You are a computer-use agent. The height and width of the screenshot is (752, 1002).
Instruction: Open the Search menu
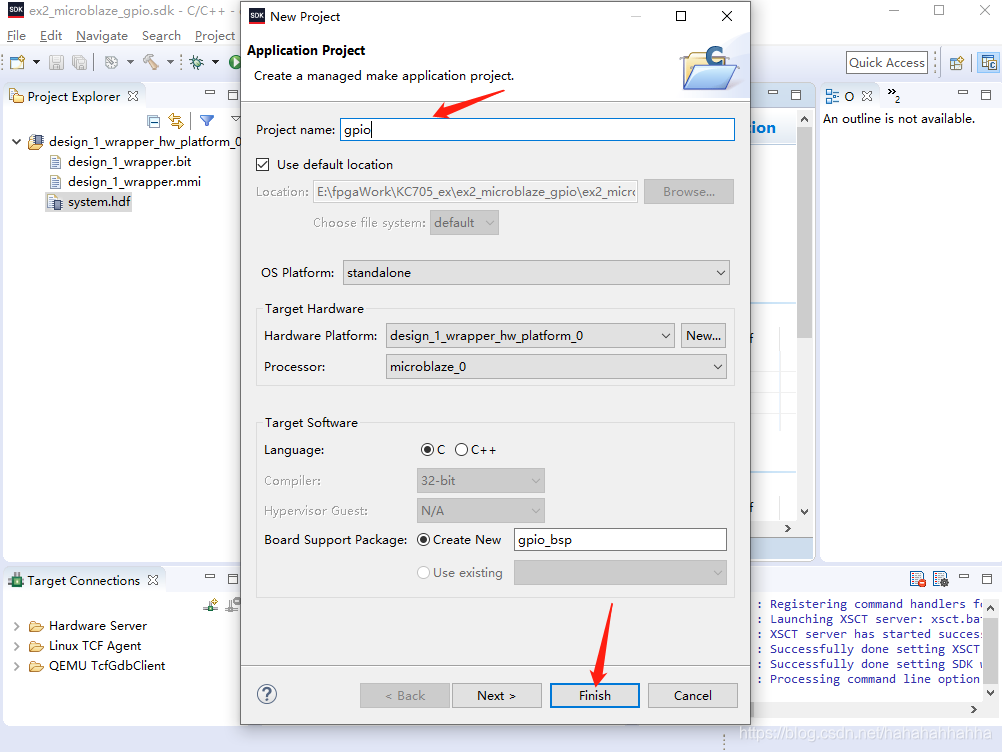pos(161,36)
